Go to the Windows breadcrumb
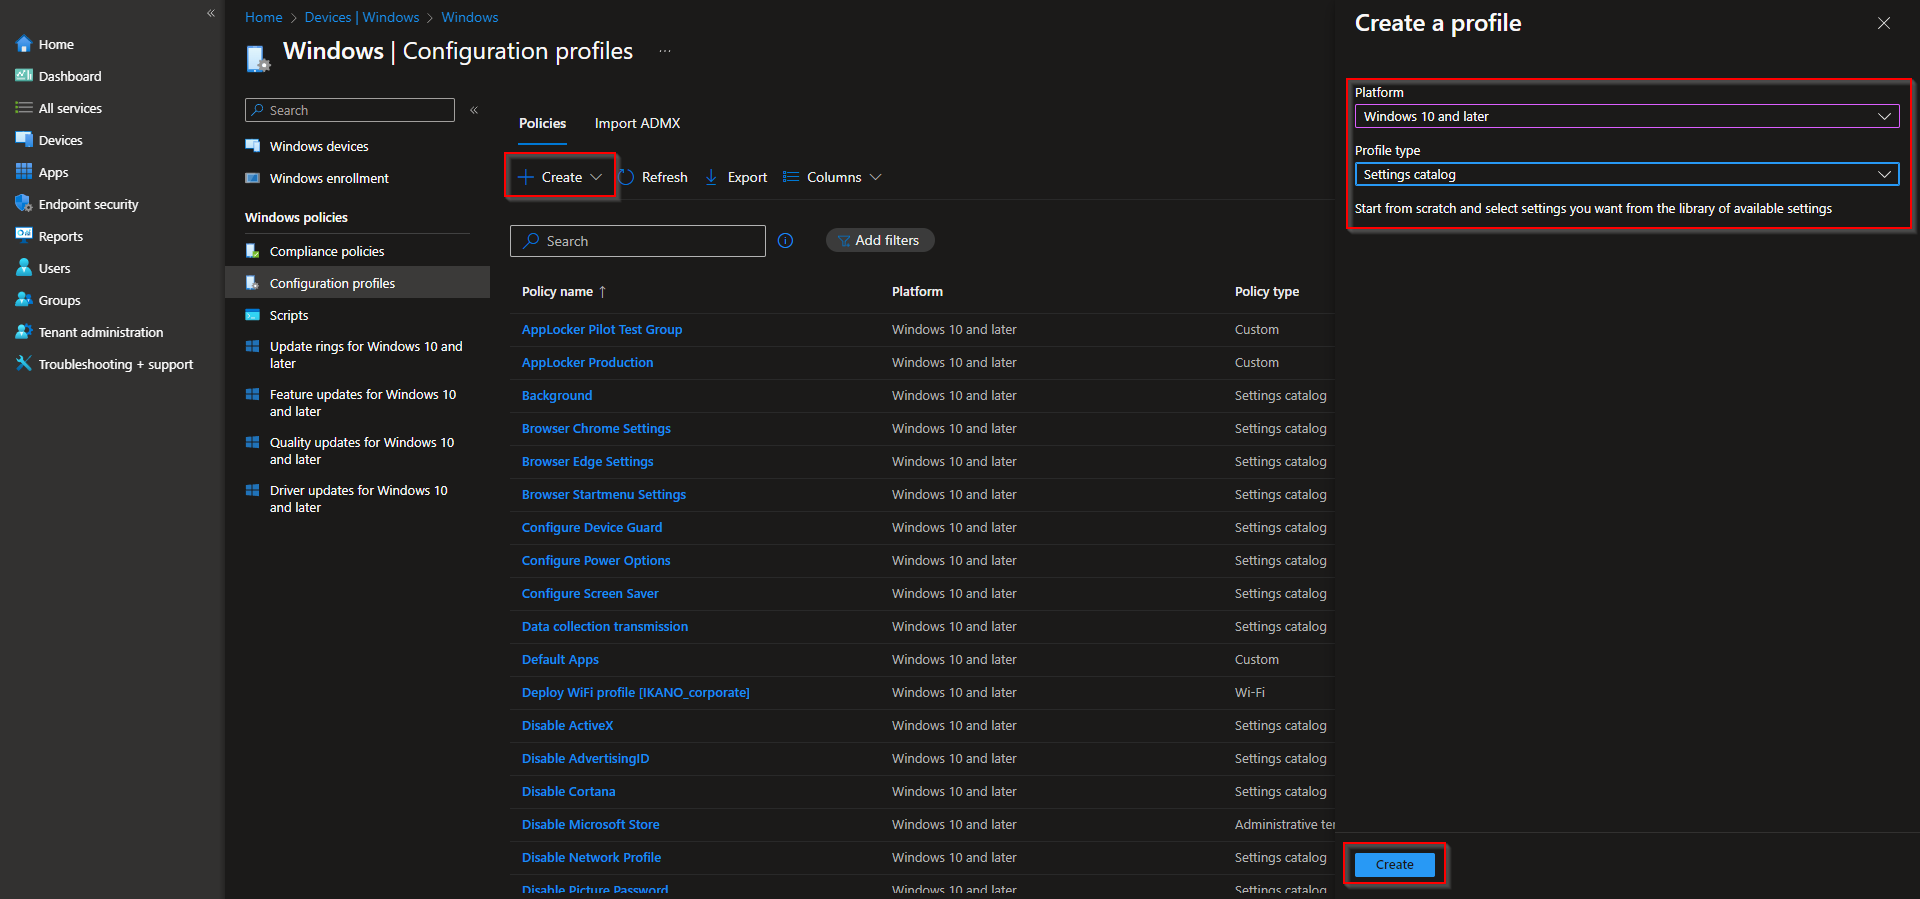1920x899 pixels. point(470,17)
